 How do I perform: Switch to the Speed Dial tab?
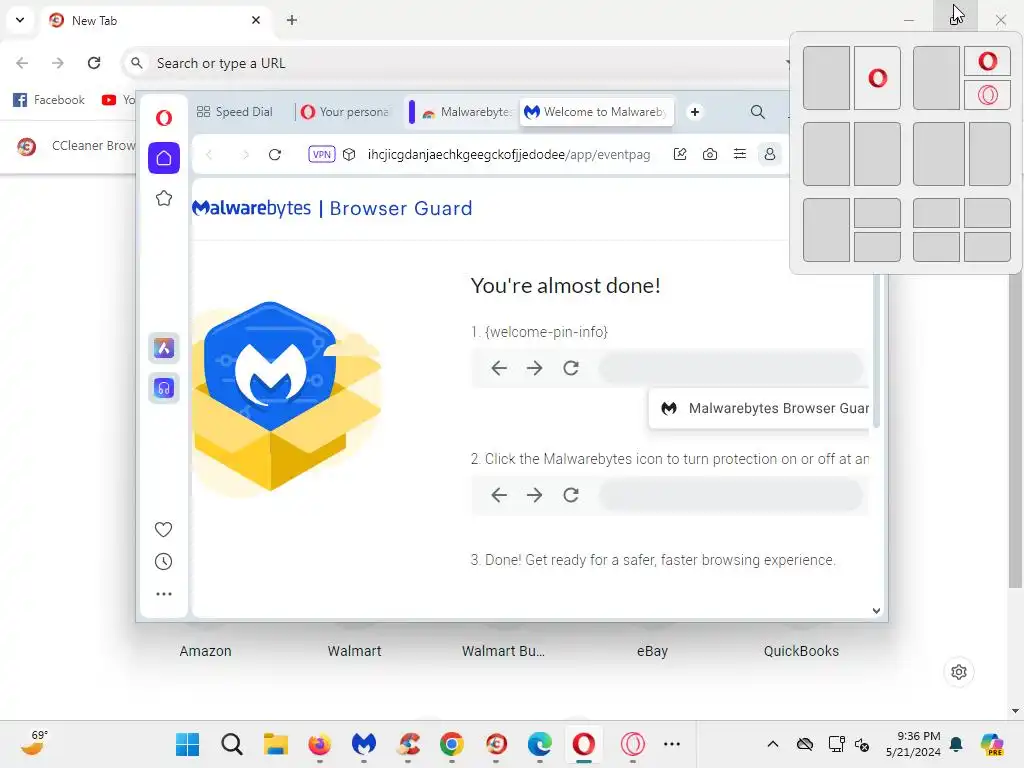[x=235, y=112]
